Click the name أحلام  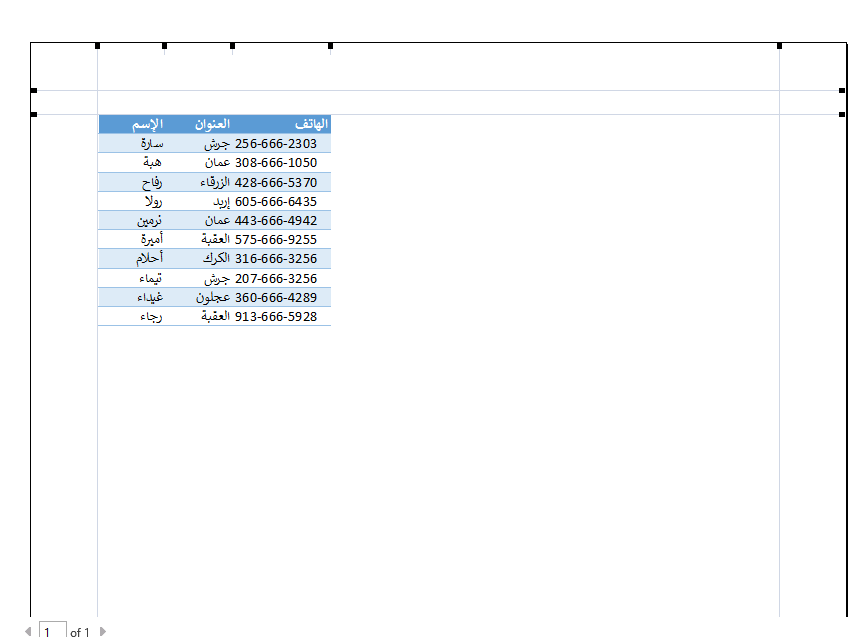150,258
